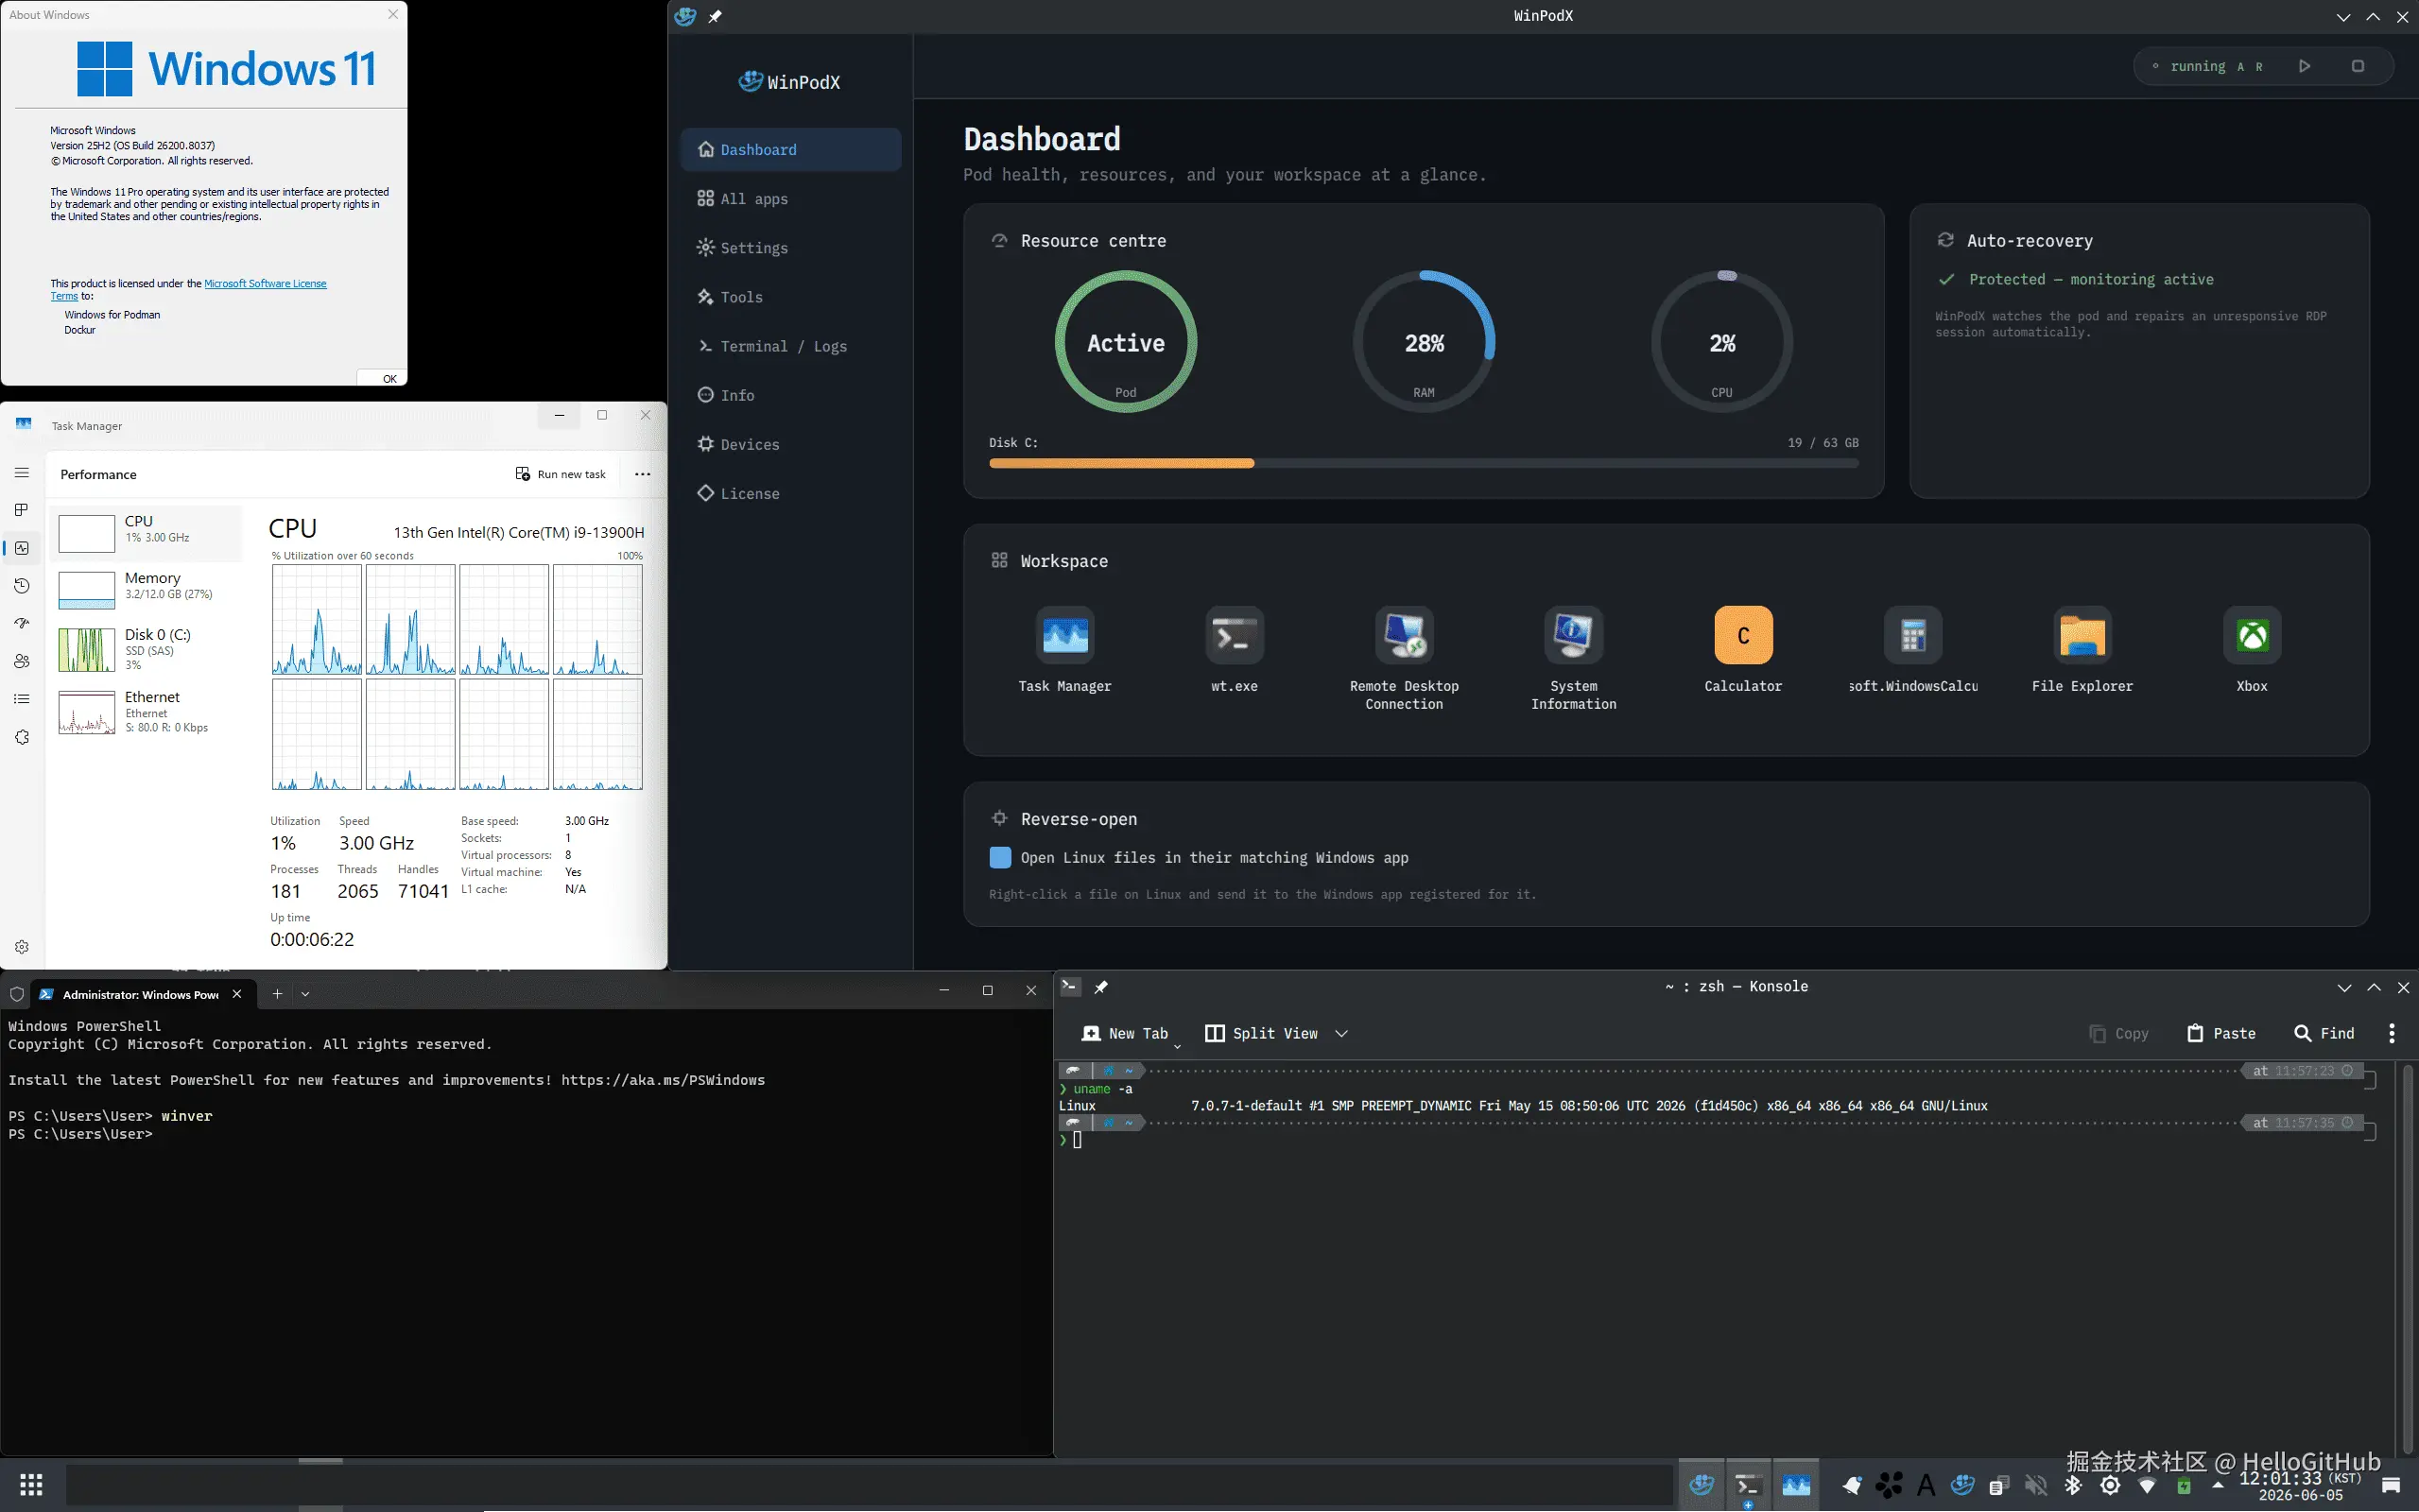Expand the Split View chevron in Konsole
The height and width of the screenshot is (1512, 2419).
coord(1342,1033)
